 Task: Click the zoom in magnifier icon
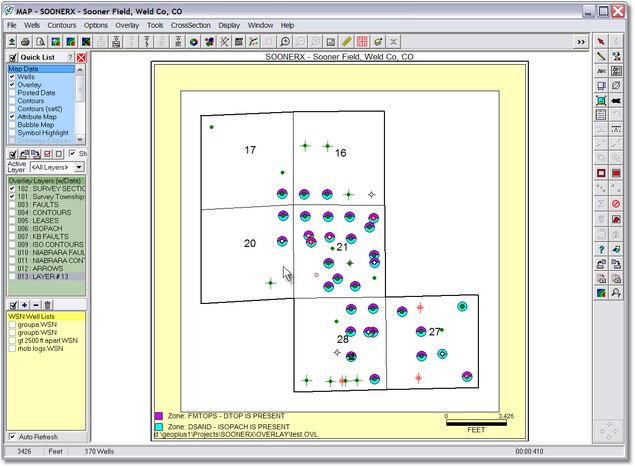coord(285,42)
